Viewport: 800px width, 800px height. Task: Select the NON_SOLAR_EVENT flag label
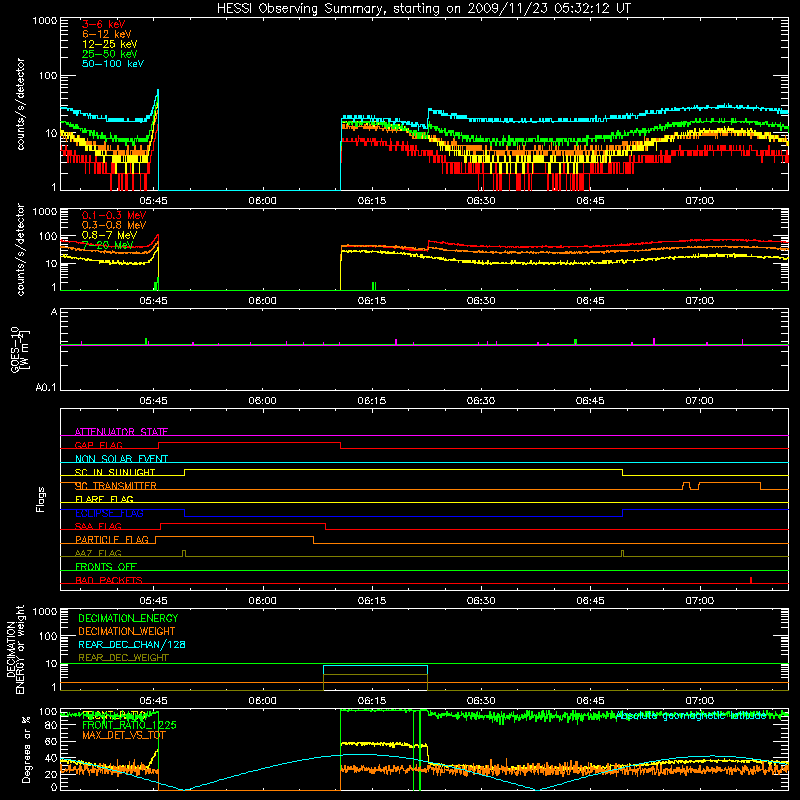[121, 459]
